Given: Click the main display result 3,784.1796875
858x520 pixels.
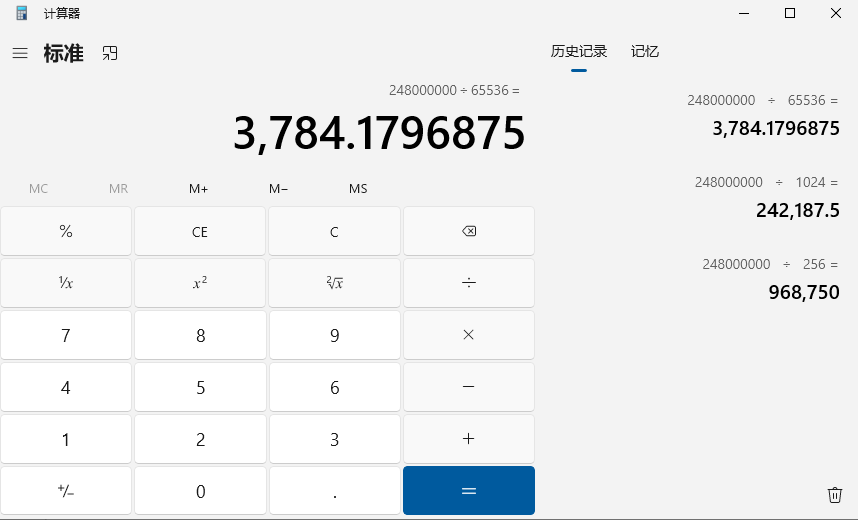Looking at the screenshot, I should [379, 133].
